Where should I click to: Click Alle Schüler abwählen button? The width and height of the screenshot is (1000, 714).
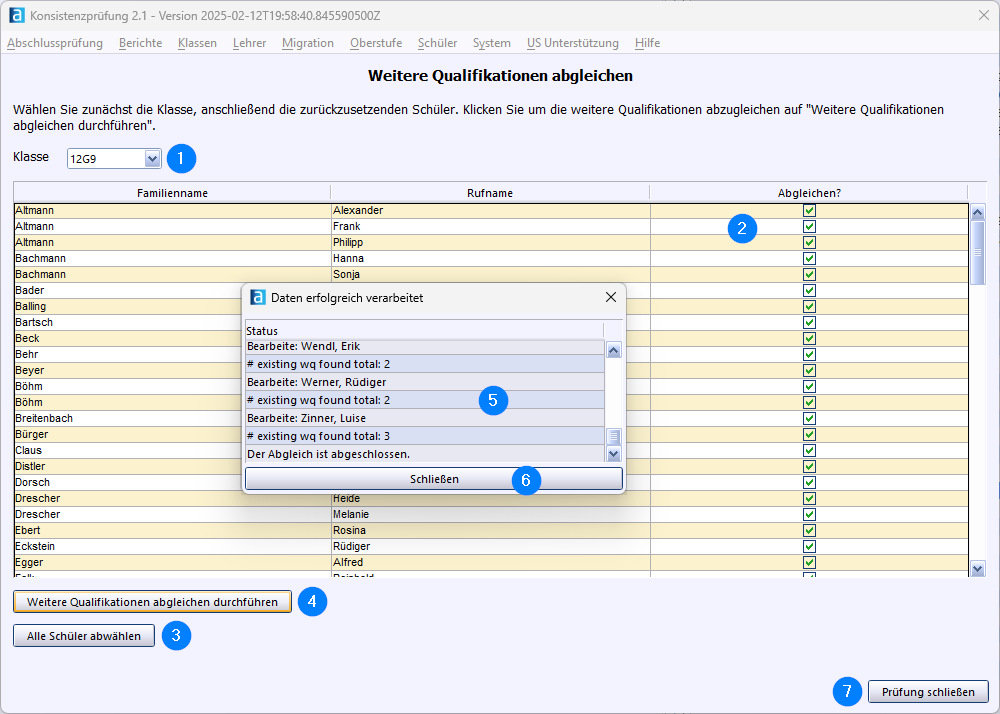coord(84,636)
